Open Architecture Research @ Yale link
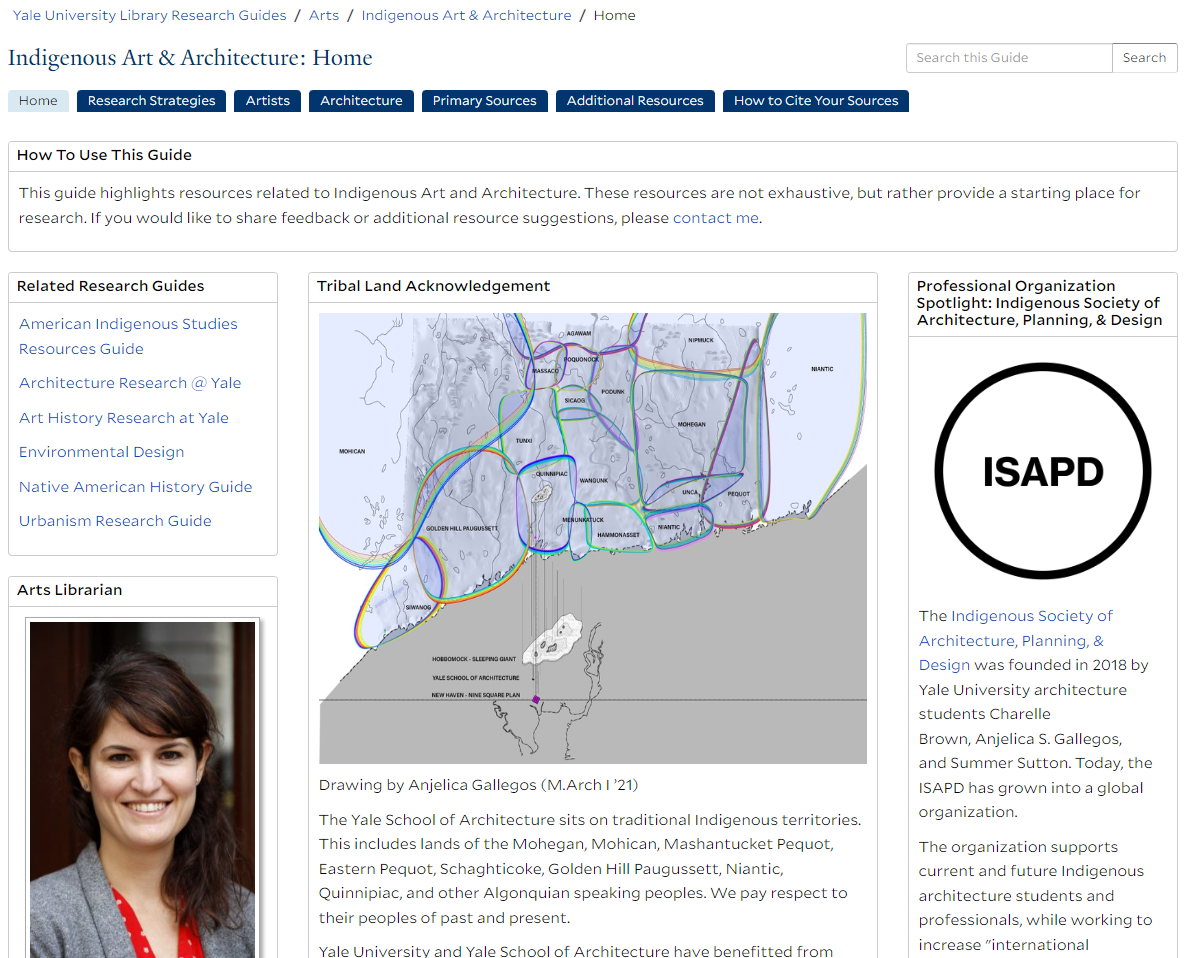This screenshot has height=958, width=1187. (130, 383)
